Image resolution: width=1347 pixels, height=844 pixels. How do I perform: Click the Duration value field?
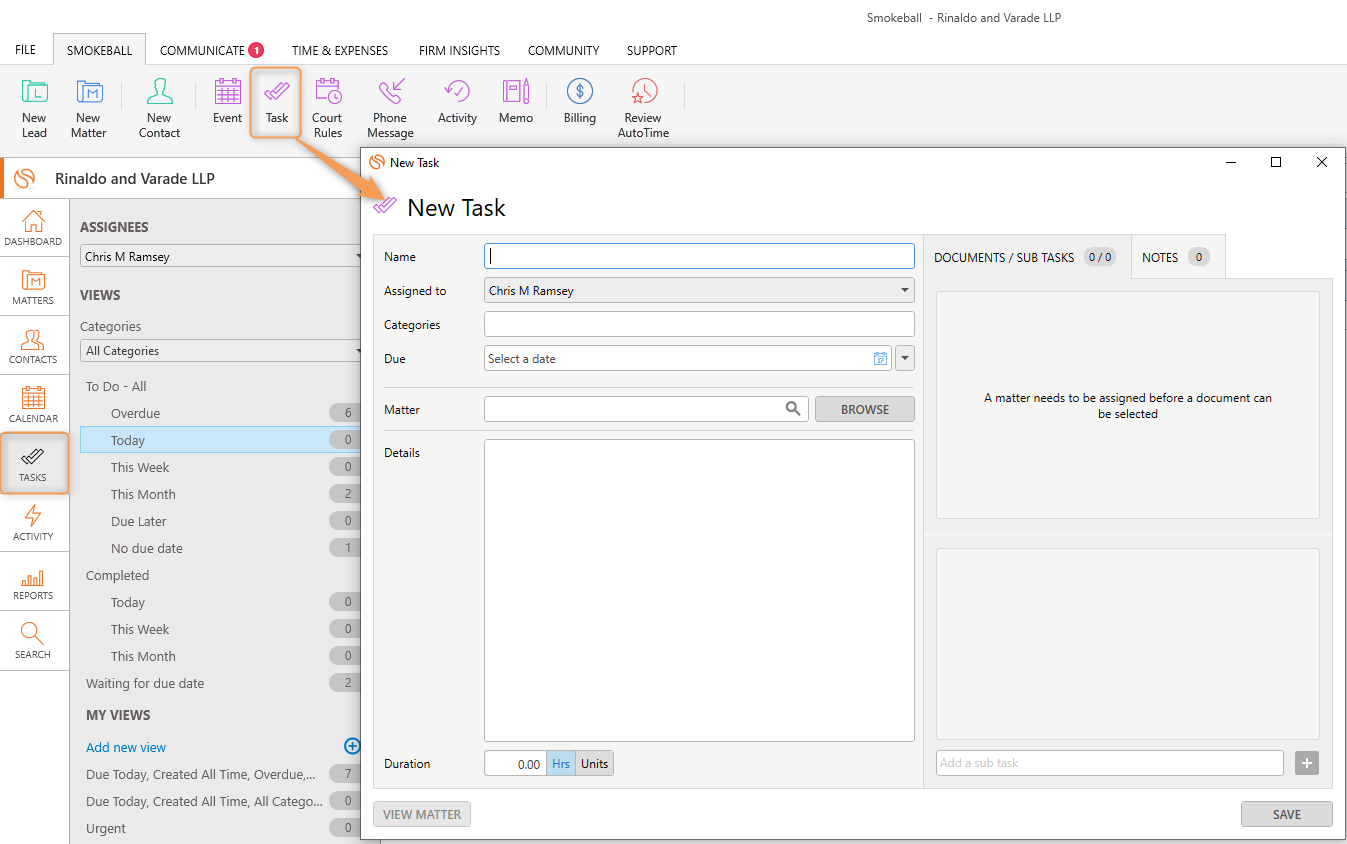click(515, 763)
